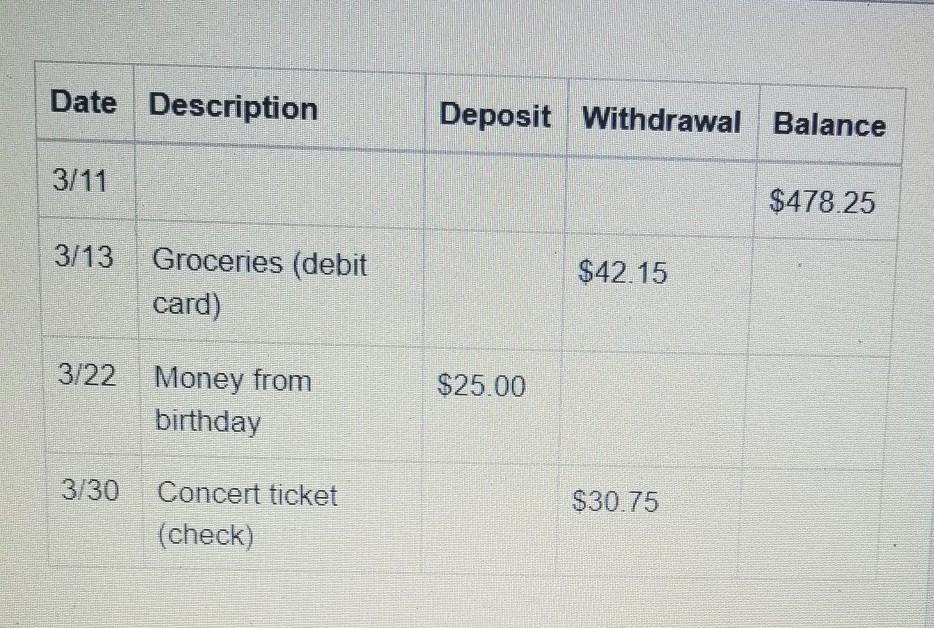Click the Balance column header
This screenshot has height=628, width=934.
coord(829,125)
